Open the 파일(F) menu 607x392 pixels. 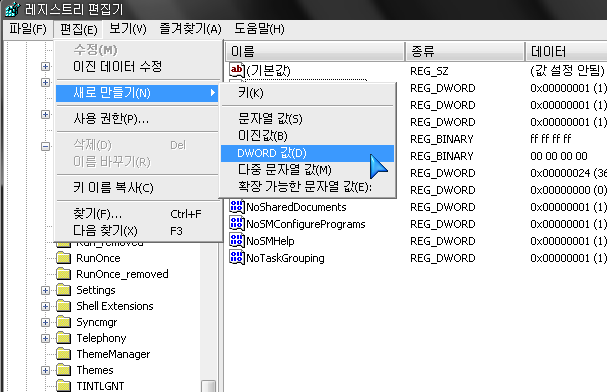28,29
